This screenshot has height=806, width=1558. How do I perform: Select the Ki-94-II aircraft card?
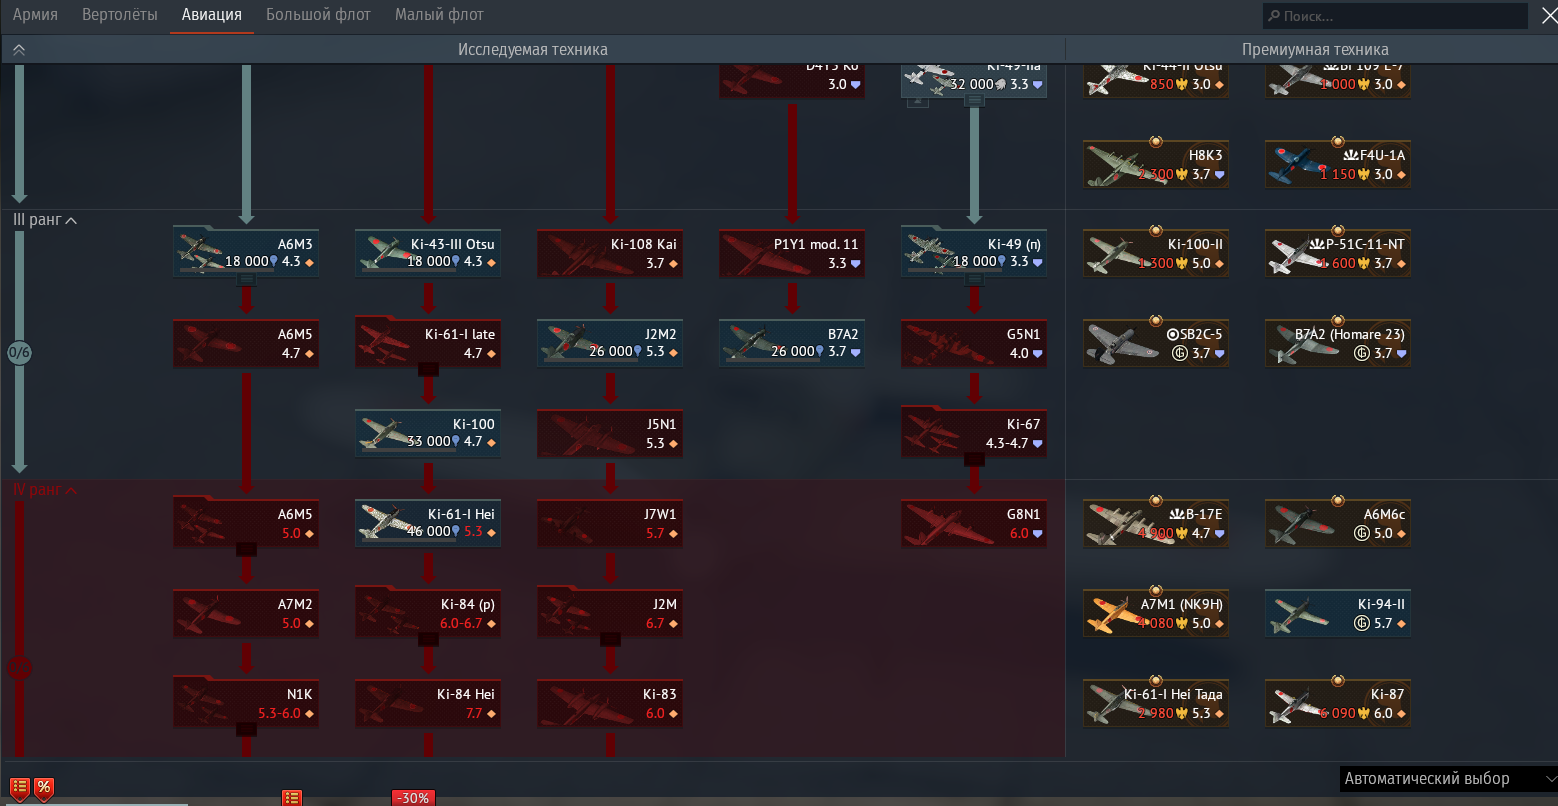point(1338,614)
